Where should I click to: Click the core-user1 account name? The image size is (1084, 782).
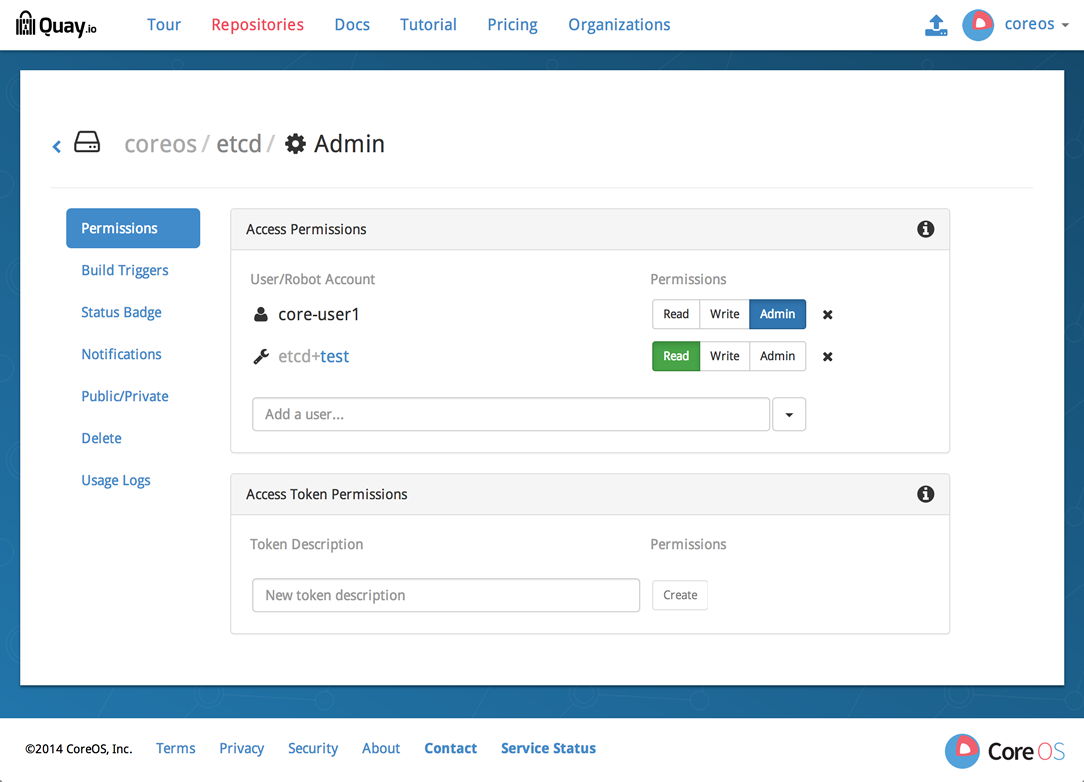coord(319,315)
